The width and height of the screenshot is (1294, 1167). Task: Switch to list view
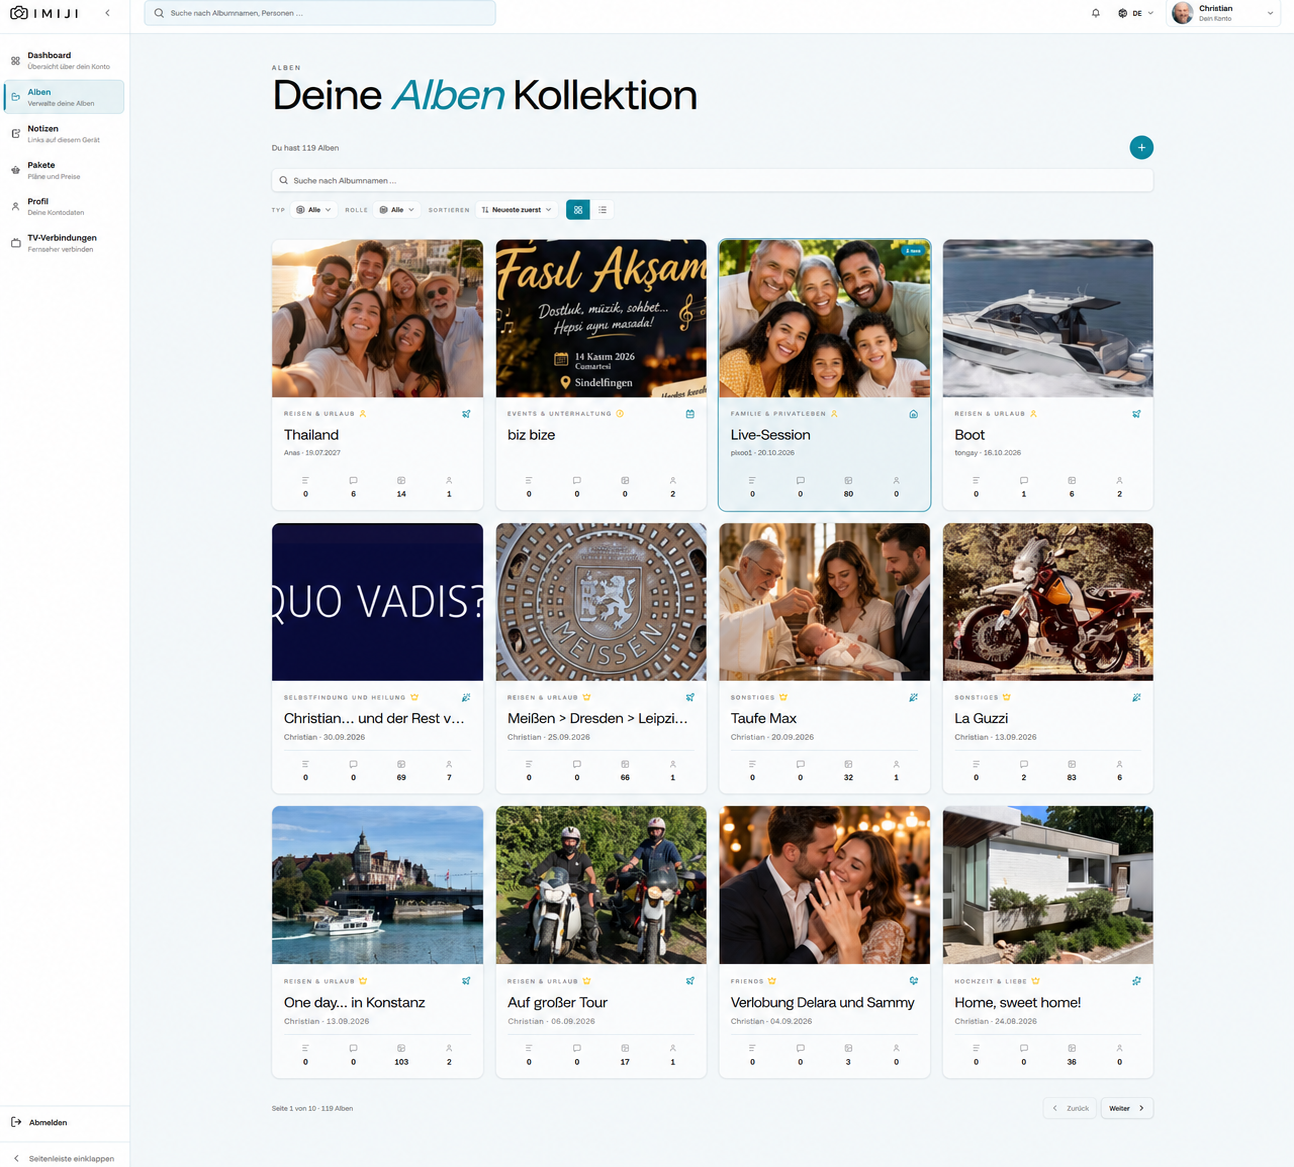602,210
